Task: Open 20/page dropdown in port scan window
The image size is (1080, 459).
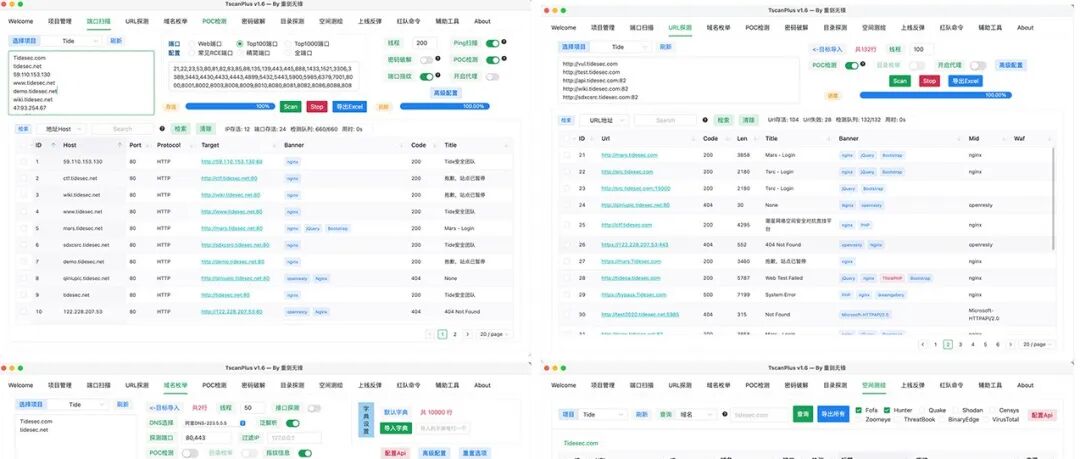Action: click(x=494, y=334)
